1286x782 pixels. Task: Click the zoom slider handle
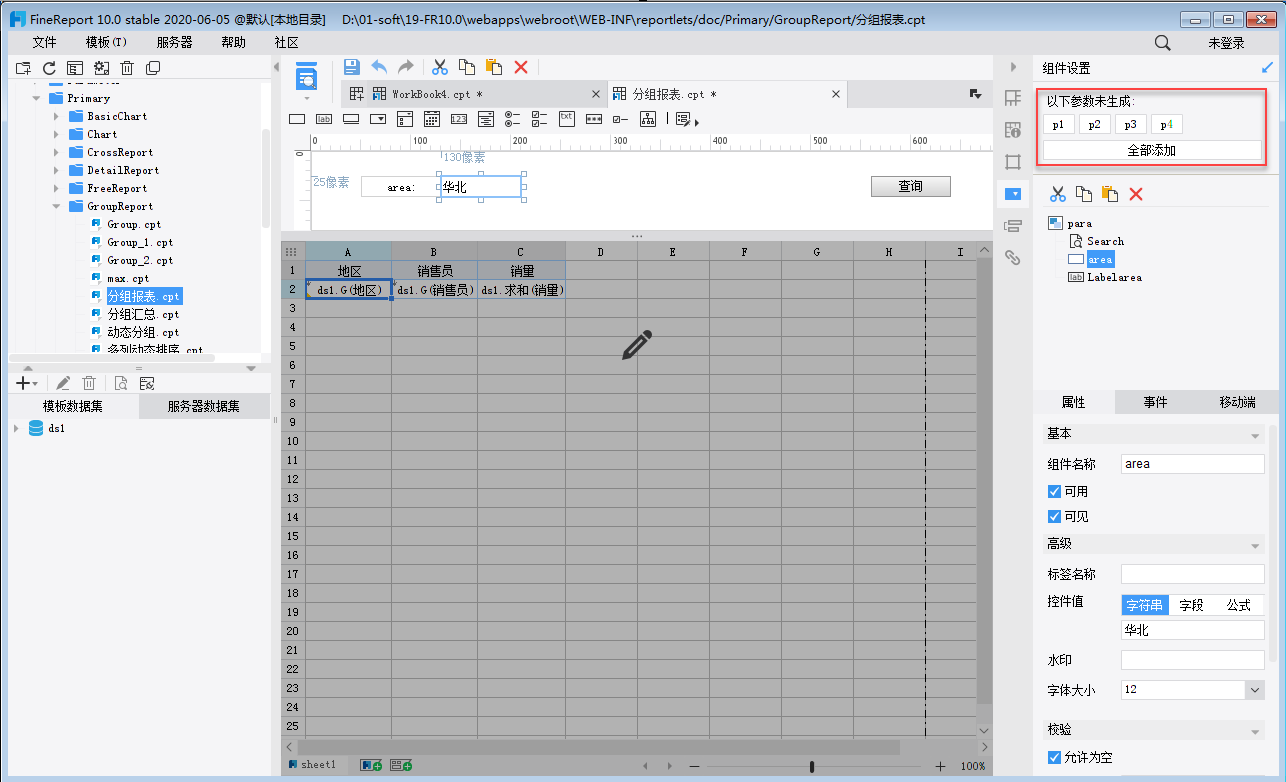coord(812,766)
